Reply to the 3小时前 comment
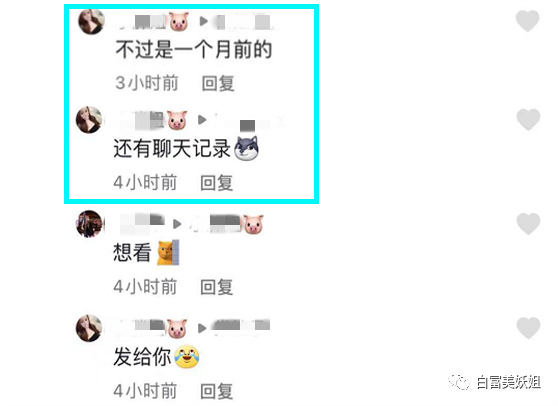Screen dimensions: 558x406 pos(218,83)
